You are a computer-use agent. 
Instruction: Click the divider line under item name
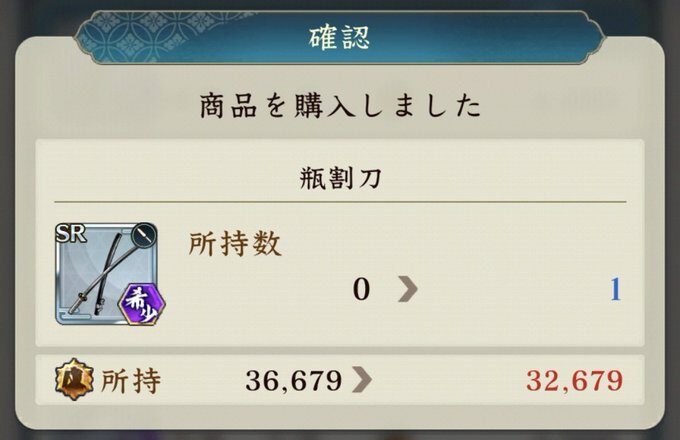click(340, 202)
